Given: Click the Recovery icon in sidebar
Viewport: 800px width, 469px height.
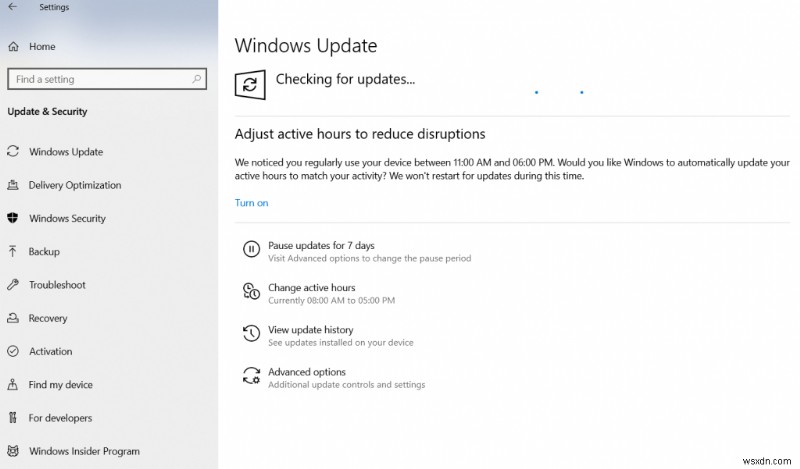Looking at the screenshot, I should pos(13,318).
